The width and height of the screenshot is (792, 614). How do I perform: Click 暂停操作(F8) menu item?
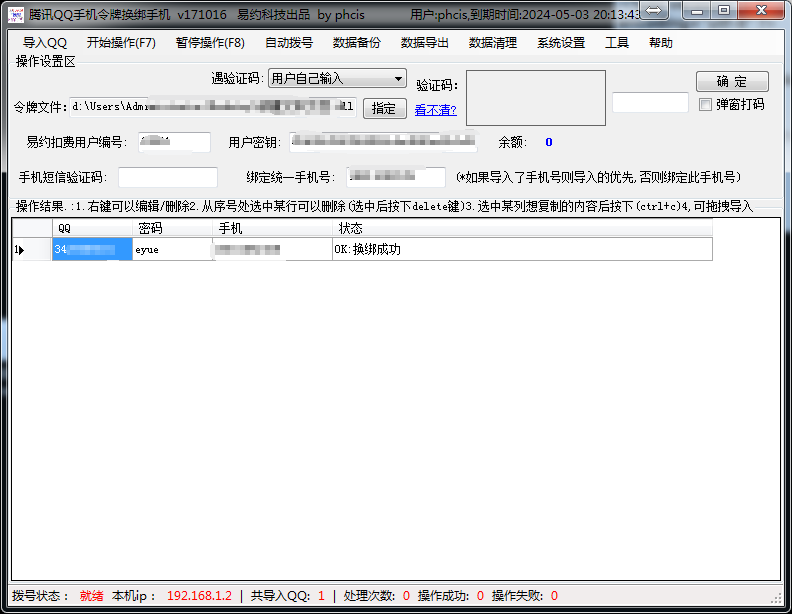(x=210, y=43)
